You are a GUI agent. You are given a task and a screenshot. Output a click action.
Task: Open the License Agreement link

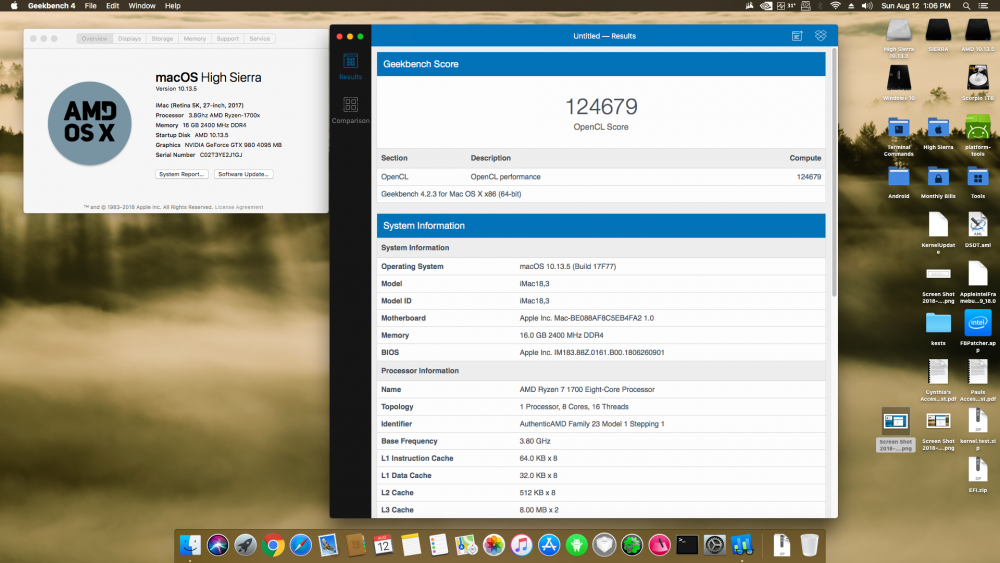pos(239,207)
